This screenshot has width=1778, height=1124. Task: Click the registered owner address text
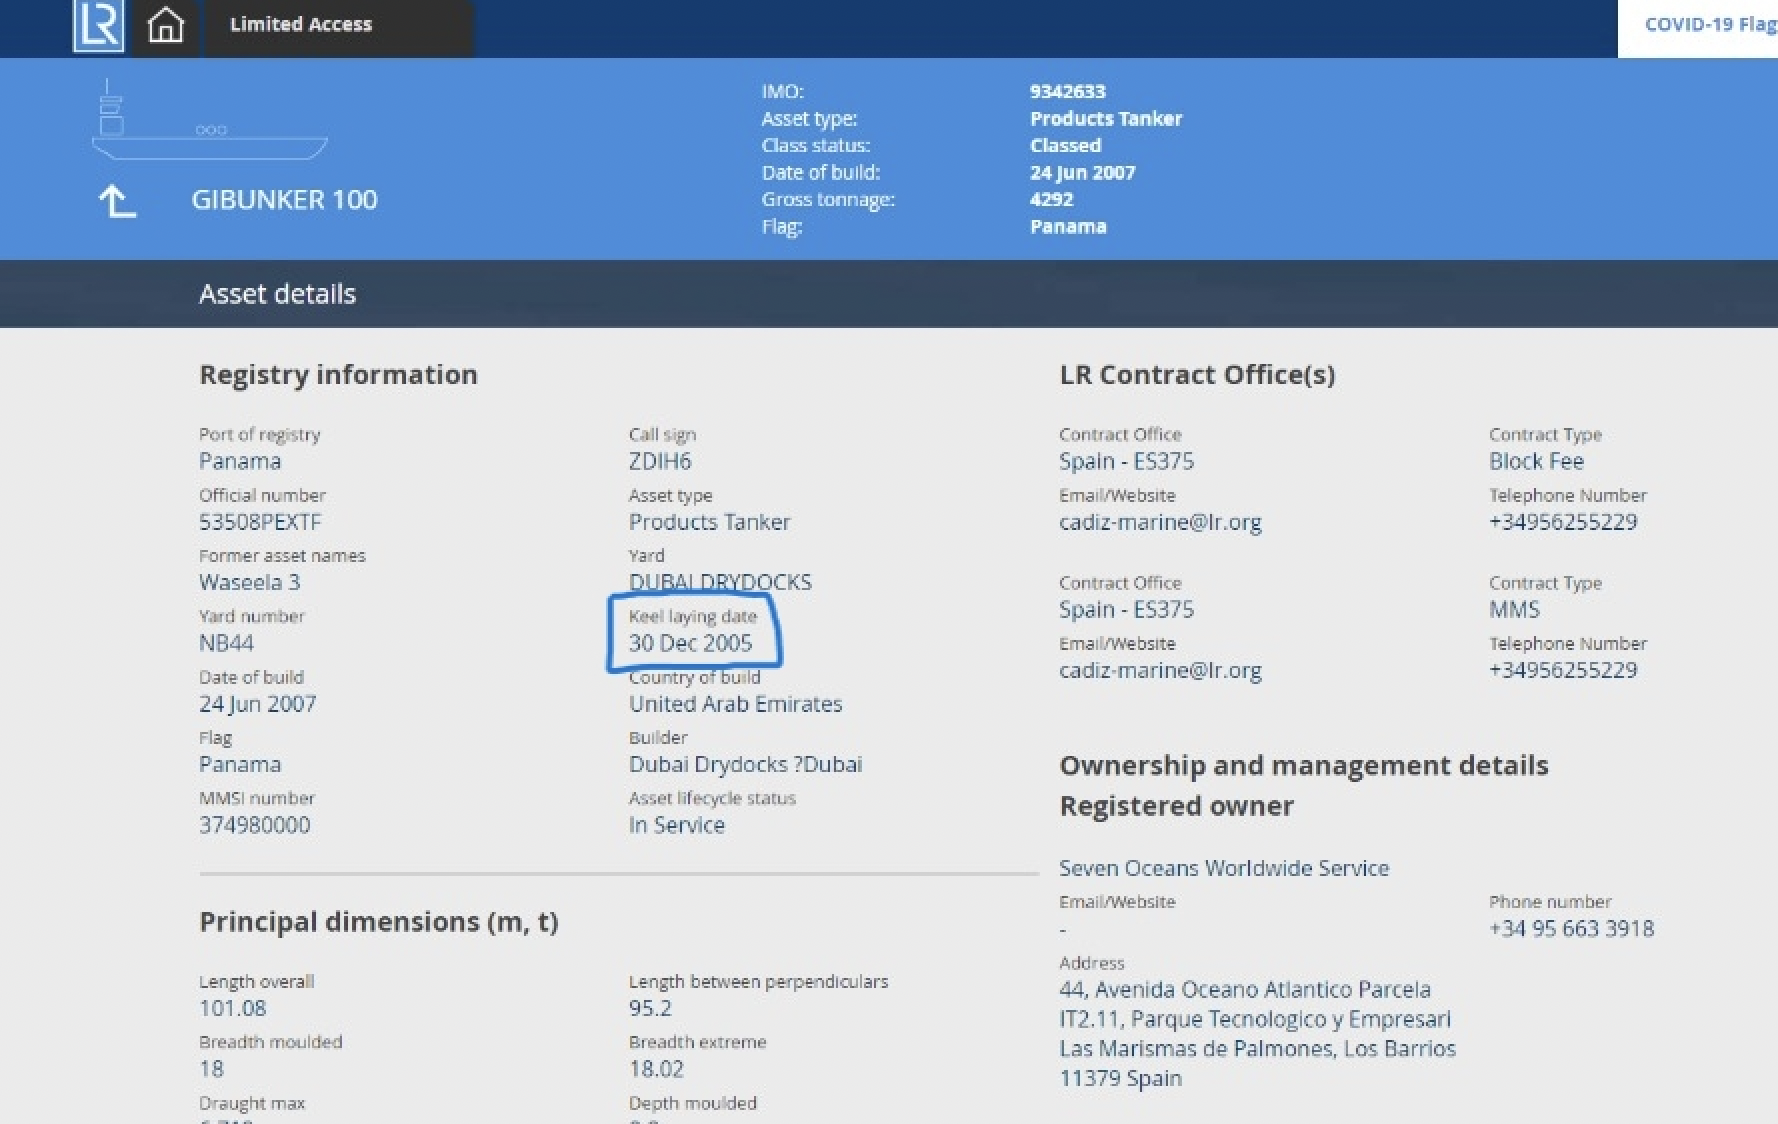coord(1257,1034)
